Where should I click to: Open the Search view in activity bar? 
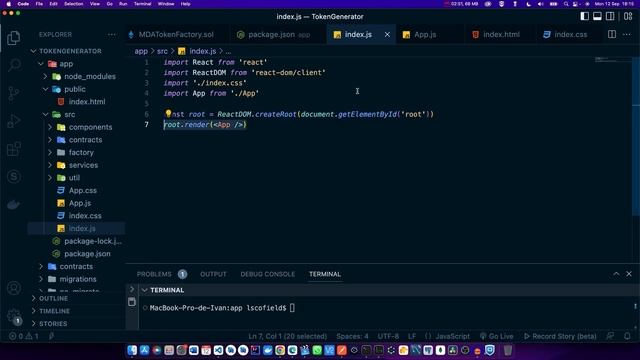[14, 65]
